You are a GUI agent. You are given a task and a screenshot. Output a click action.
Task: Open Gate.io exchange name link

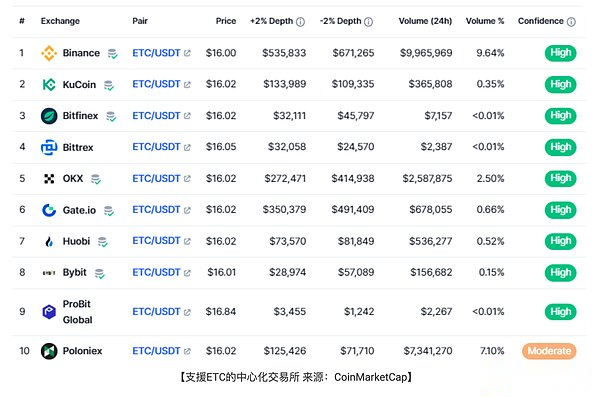pos(79,210)
